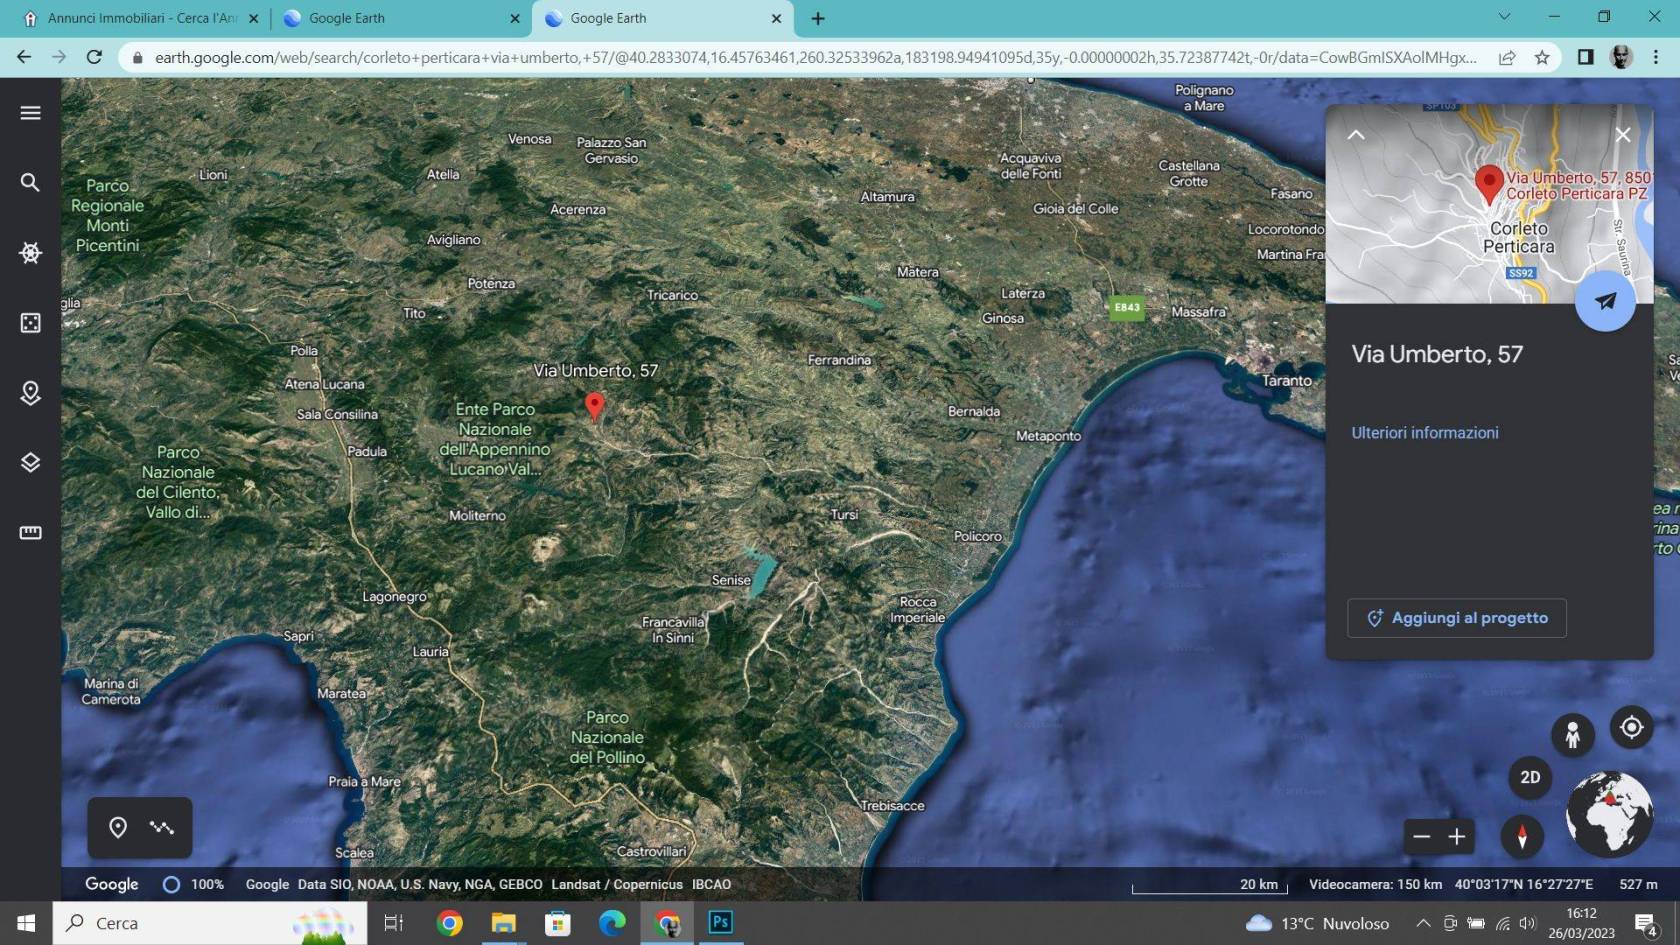The width and height of the screenshot is (1680, 945).
Task: Click the fly-to-location paper plane button
Action: pos(1604,301)
